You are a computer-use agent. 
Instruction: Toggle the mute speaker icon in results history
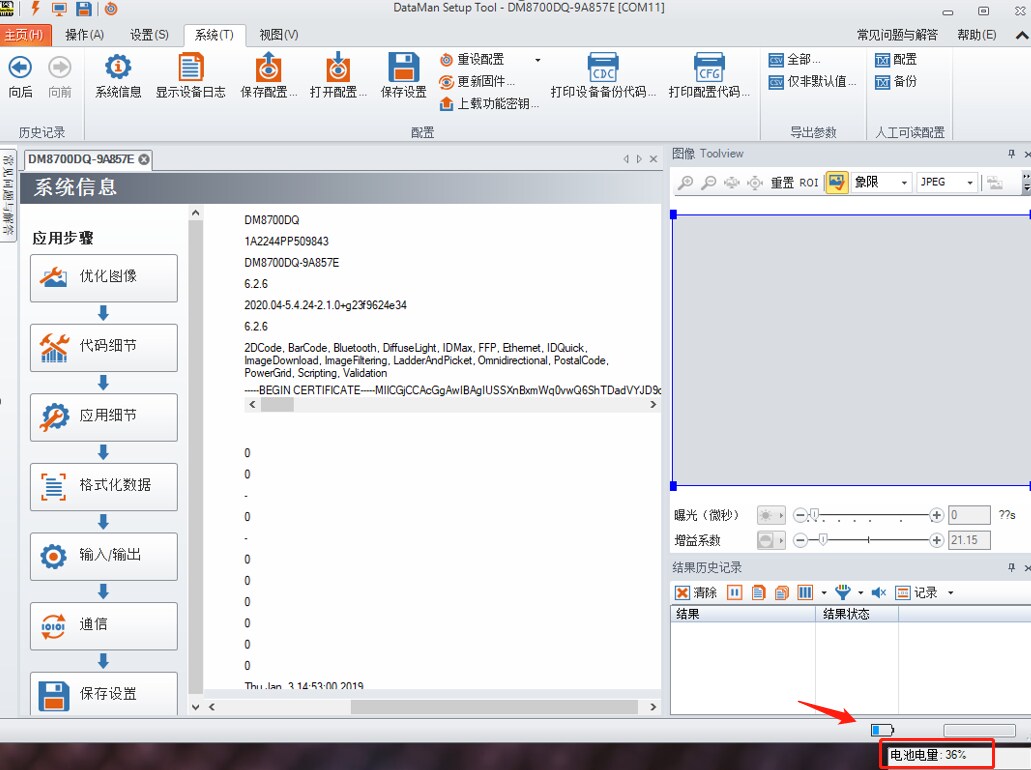click(x=879, y=593)
